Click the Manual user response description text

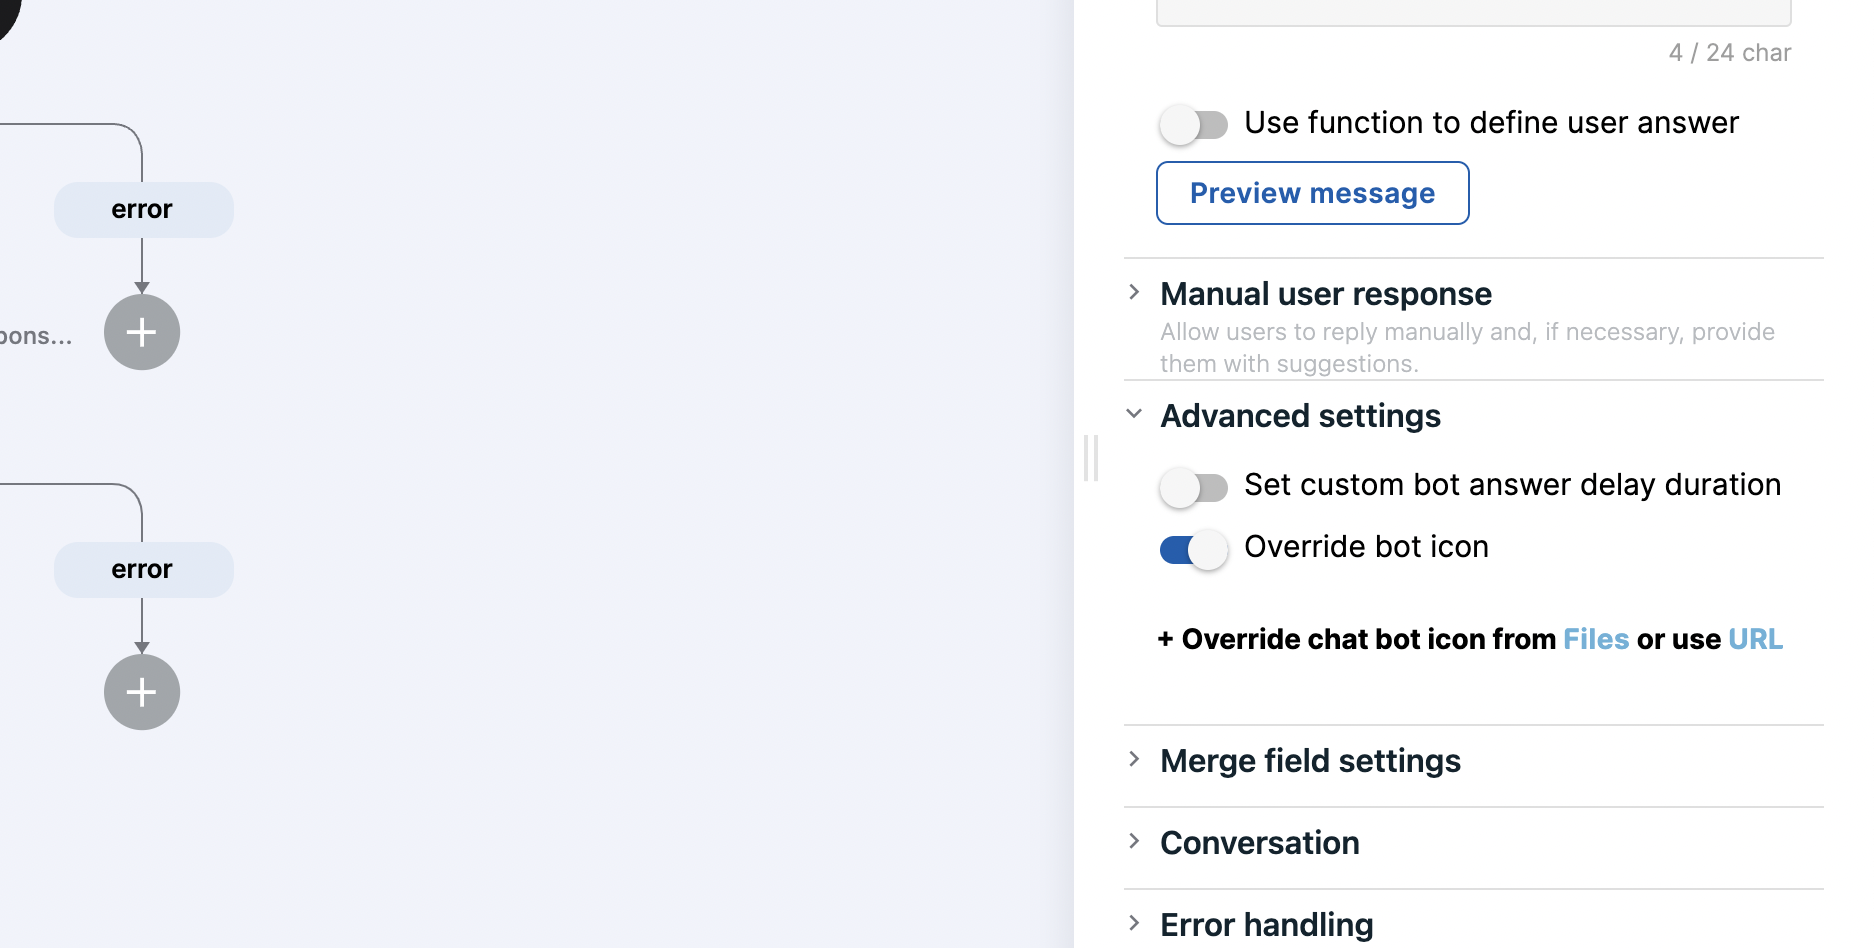coord(1467,348)
